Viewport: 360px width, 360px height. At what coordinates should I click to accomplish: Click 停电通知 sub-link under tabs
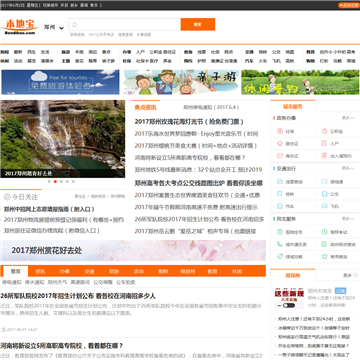pos(12,282)
